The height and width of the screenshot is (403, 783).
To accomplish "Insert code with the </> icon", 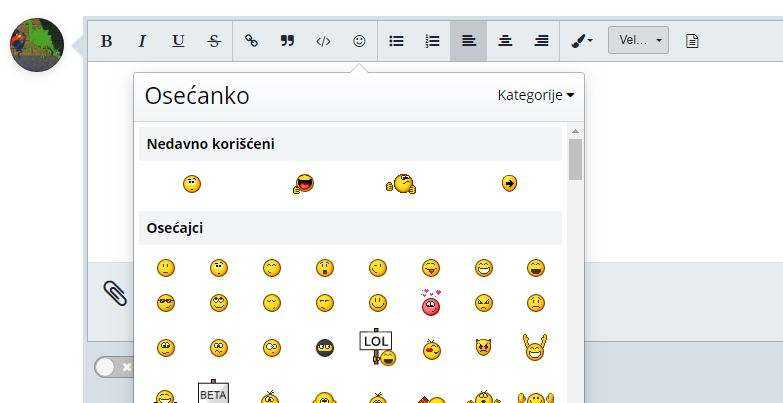I will (x=323, y=41).
